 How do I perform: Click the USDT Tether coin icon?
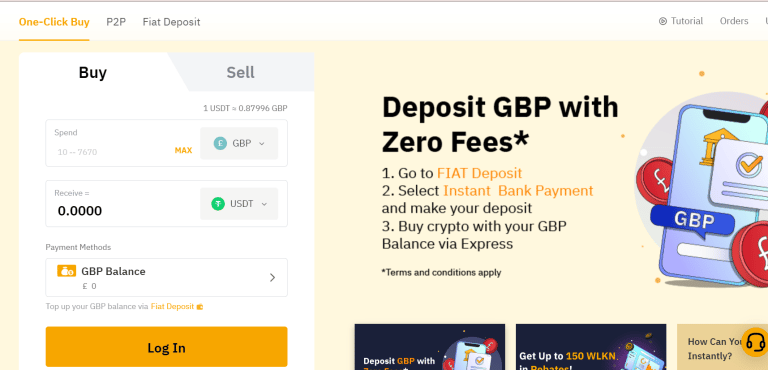point(218,204)
